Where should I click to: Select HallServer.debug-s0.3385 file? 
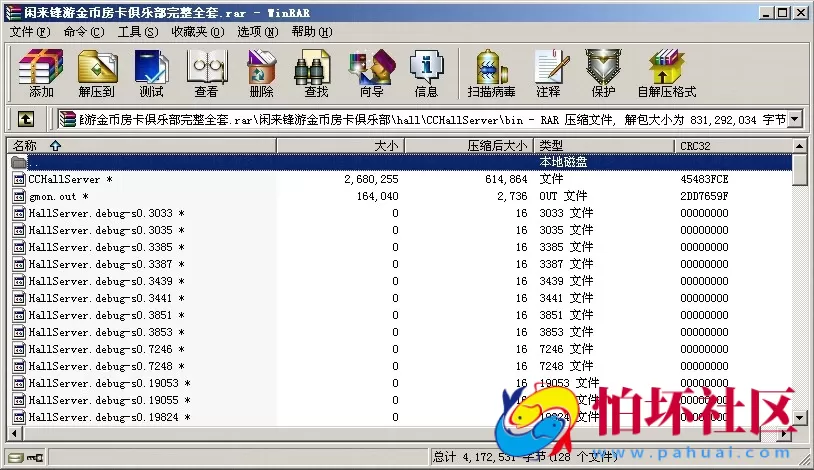[x=106, y=247]
